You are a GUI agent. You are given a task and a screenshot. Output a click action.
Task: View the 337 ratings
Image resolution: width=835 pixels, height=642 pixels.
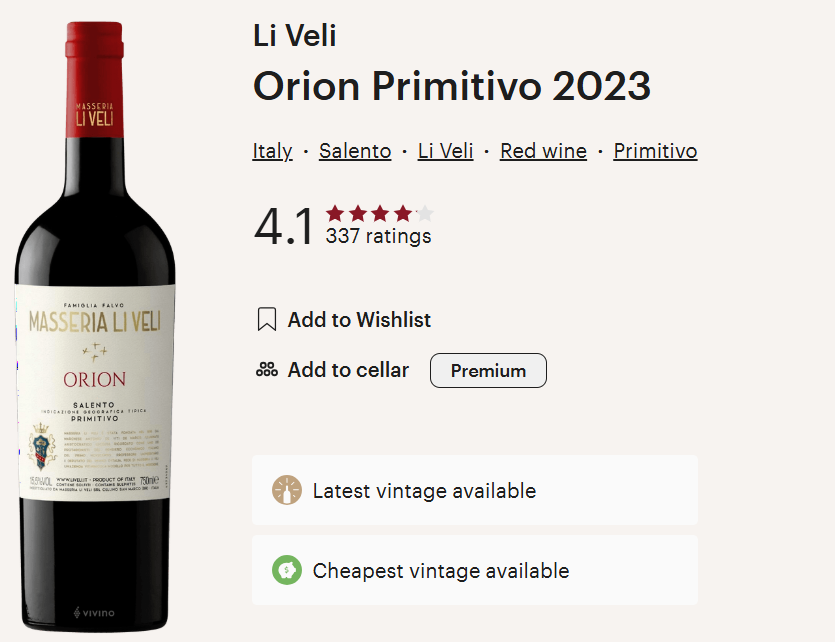pos(377,236)
